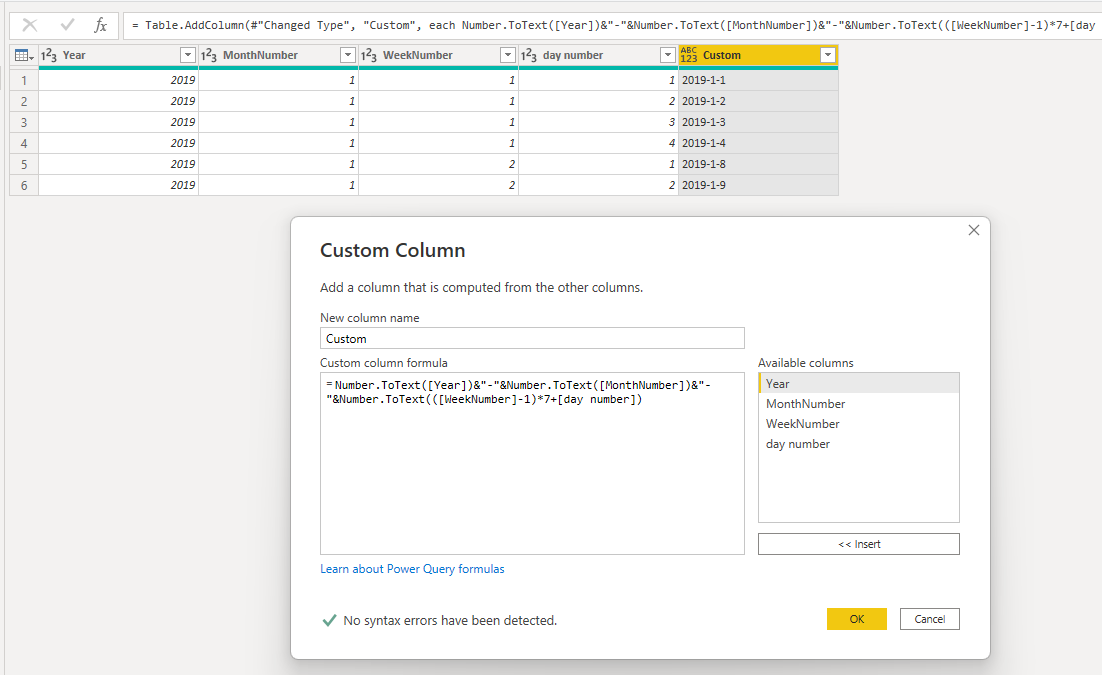Select Year in Available columns
The width and height of the screenshot is (1102, 675).
[x=858, y=384]
